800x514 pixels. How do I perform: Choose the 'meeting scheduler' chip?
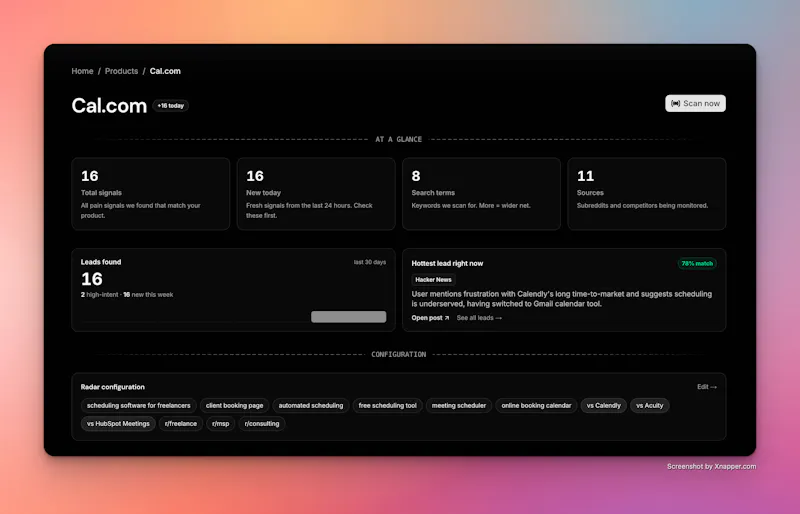click(459, 405)
